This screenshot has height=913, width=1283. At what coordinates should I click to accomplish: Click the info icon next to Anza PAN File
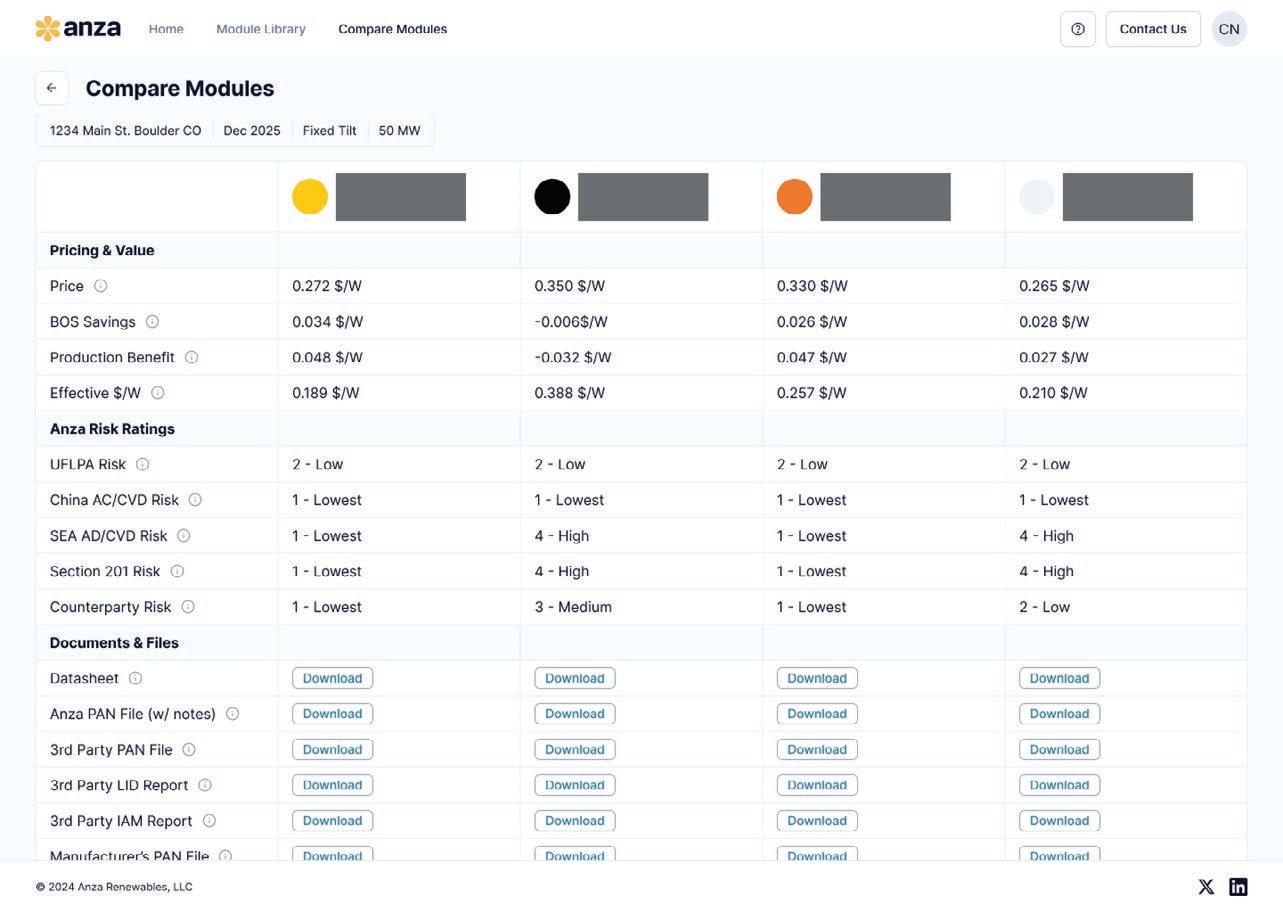click(232, 714)
